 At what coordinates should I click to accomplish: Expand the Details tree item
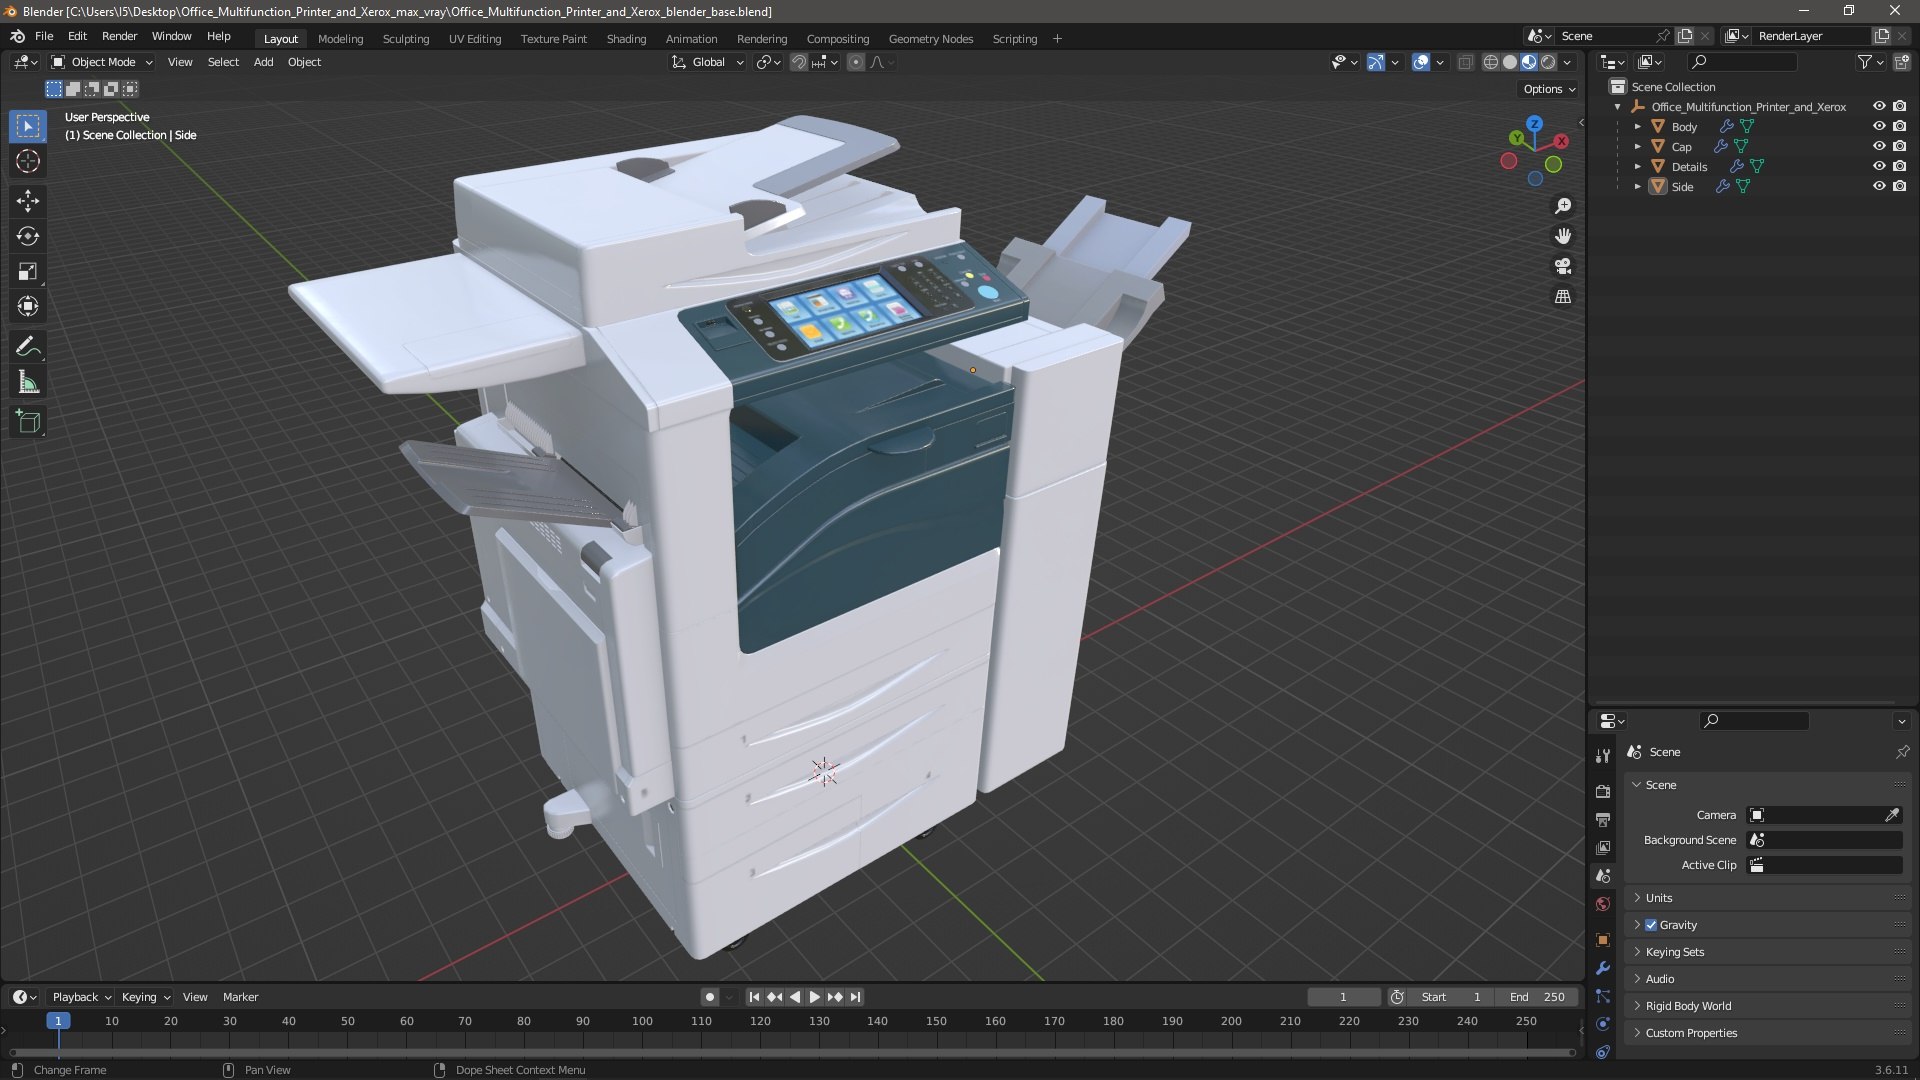(1637, 167)
